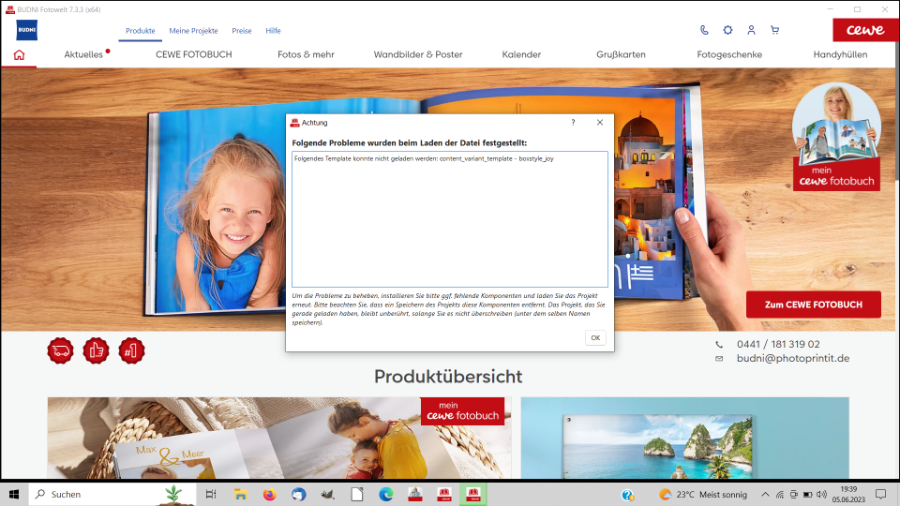Launch Microsoft Edge from the taskbar
The width and height of the screenshot is (900, 506).
(386, 494)
